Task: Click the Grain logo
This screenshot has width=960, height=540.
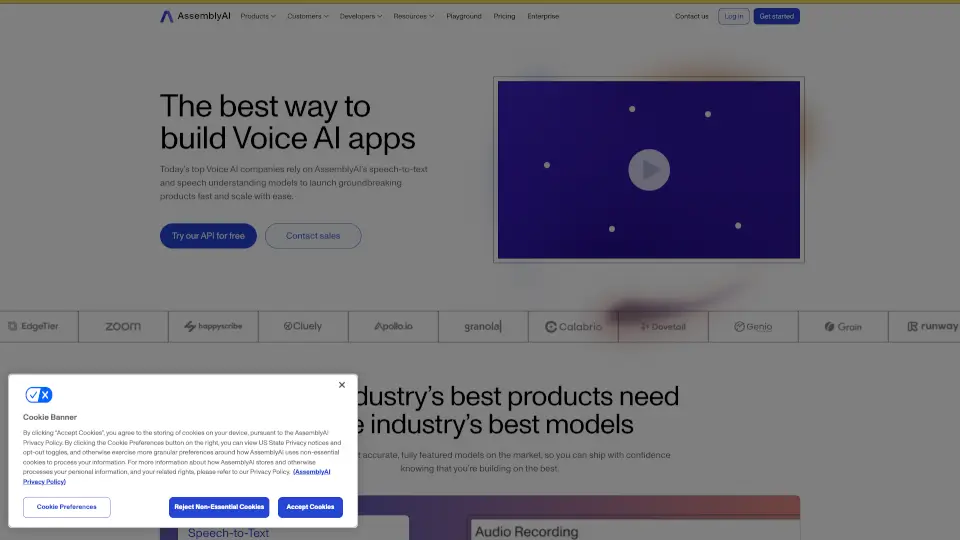Action: 843,326
